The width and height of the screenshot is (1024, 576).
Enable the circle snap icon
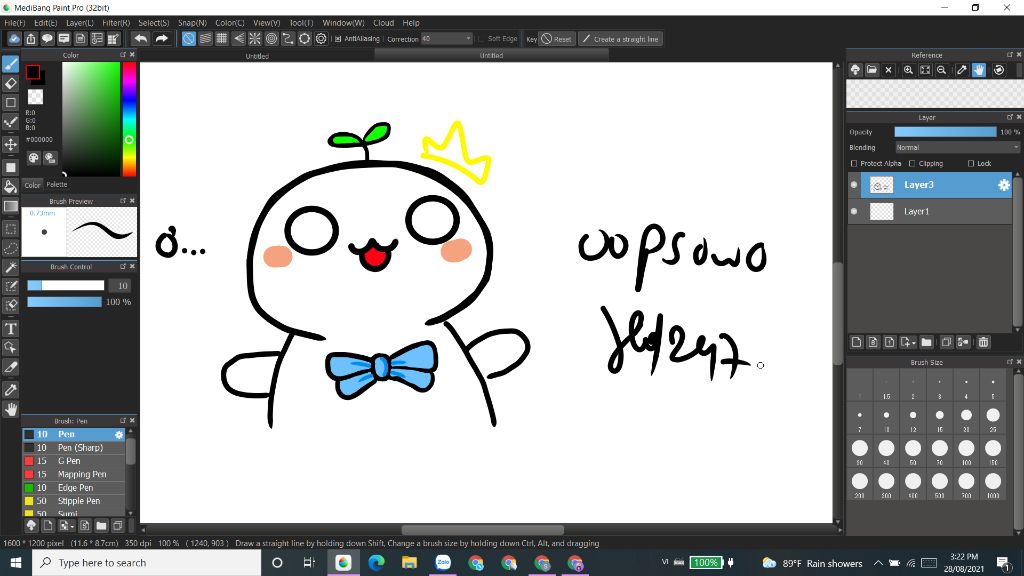tap(271, 39)
